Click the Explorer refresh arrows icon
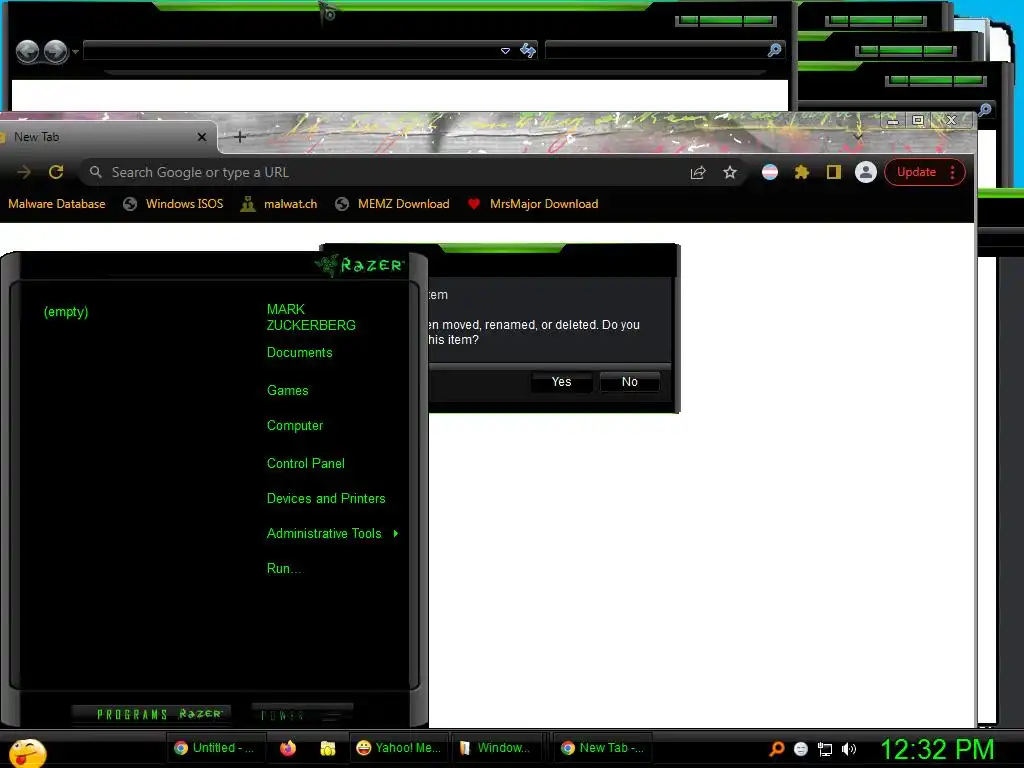The width and height of the screenshot is (1024, 768). [x=528, y=50]
